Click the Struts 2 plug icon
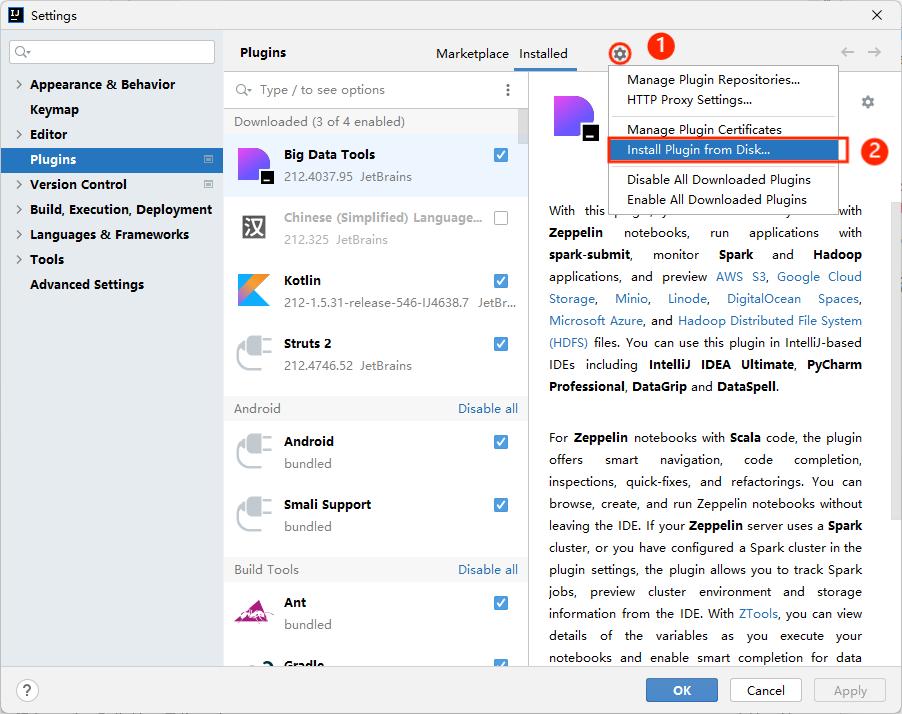The image size is (902, 714). click(x=254, y=353)
